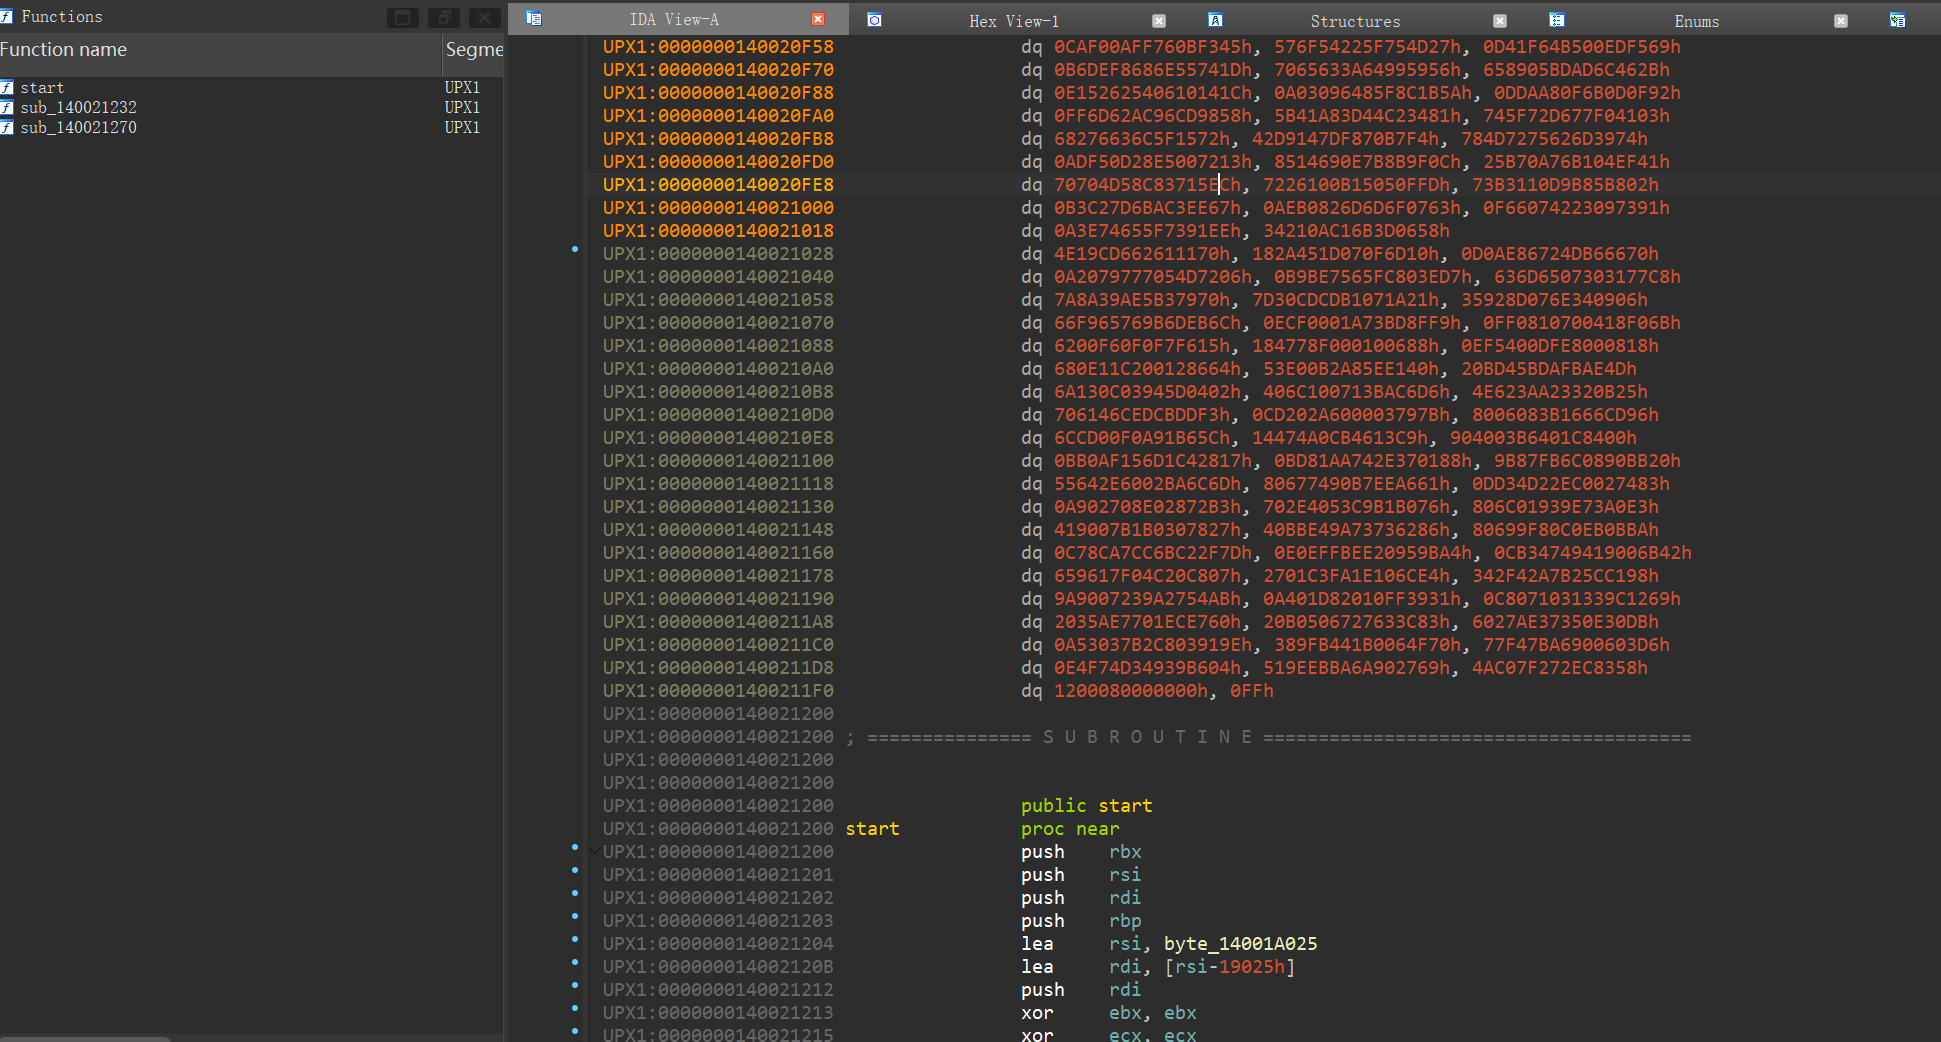1941x1042 pixels.
Task: Float the Functions panel with restore button
Action: [x=444, y=17]
